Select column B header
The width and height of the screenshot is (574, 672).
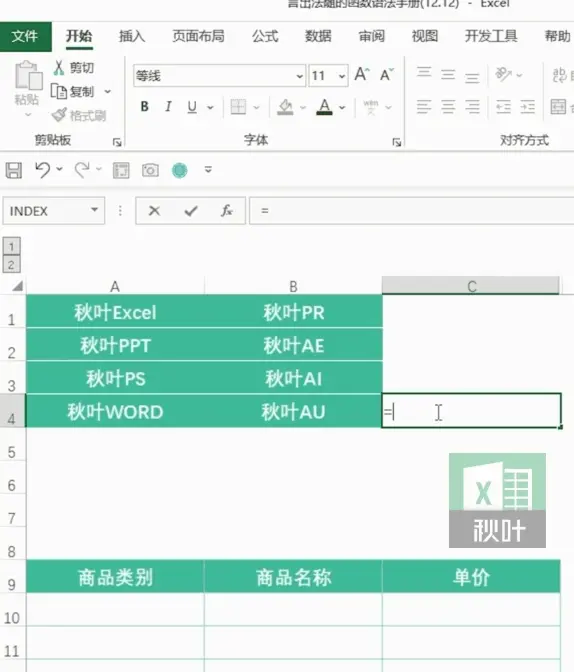293,286
